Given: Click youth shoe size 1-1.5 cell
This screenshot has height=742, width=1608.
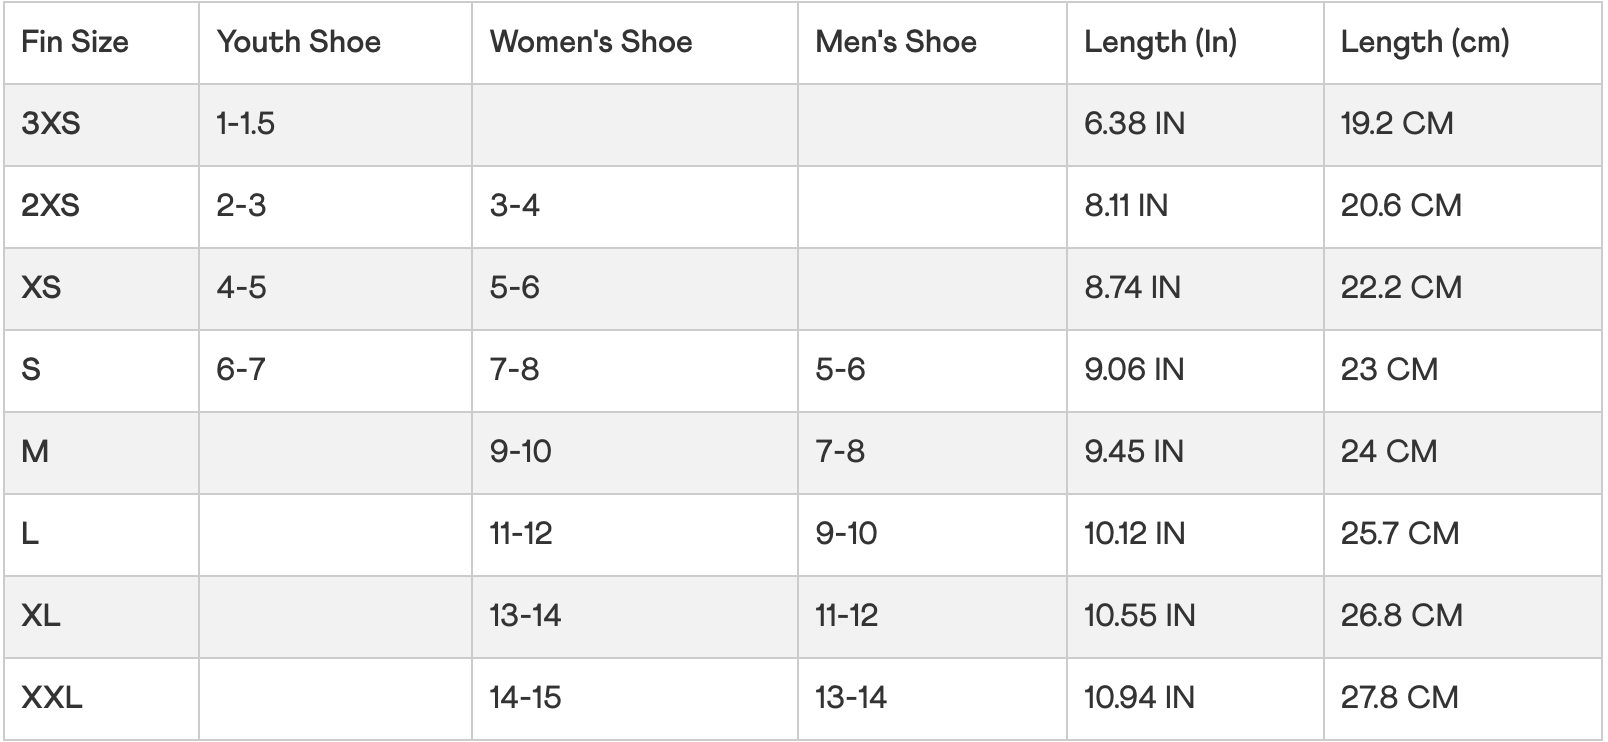Looking at the screenshot, I should [x=246, y=124].
